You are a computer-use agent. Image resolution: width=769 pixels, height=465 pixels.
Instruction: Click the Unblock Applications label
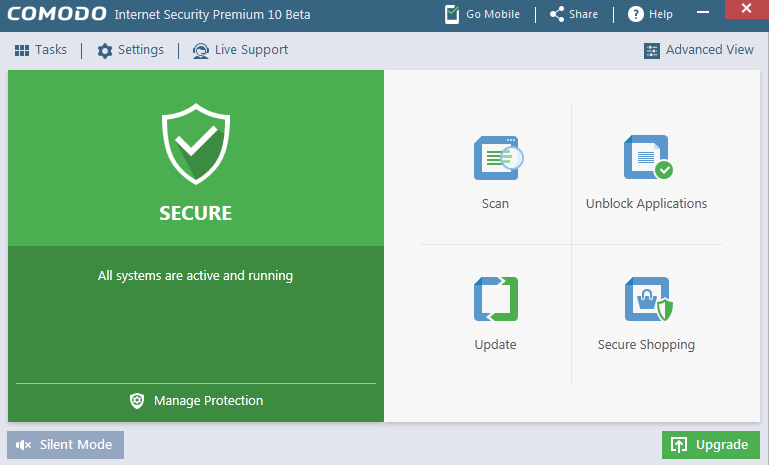tap(646, 204)
